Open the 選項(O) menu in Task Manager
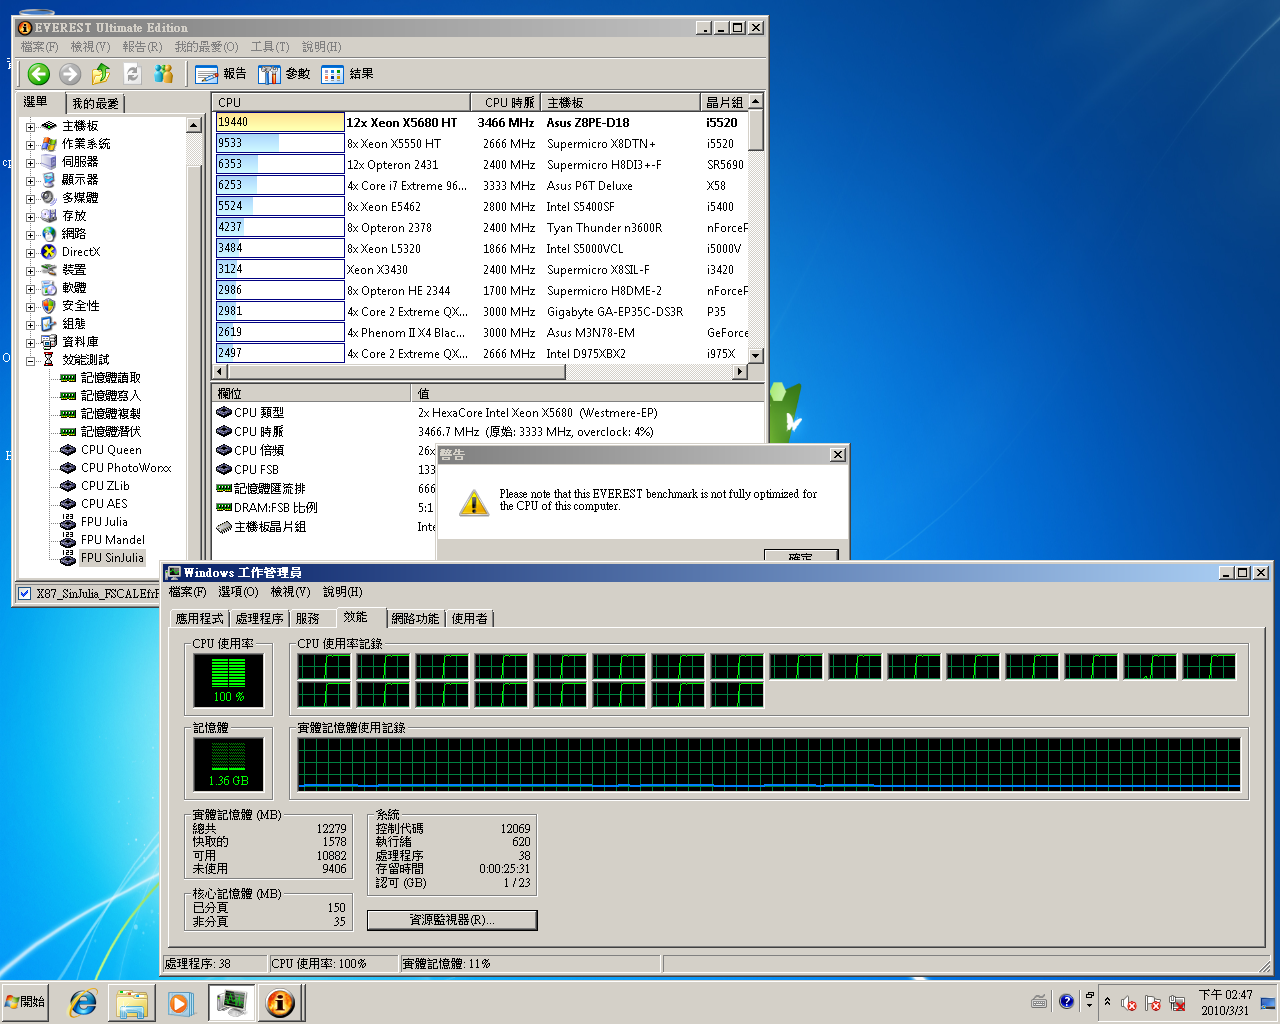 click(238, 592)
